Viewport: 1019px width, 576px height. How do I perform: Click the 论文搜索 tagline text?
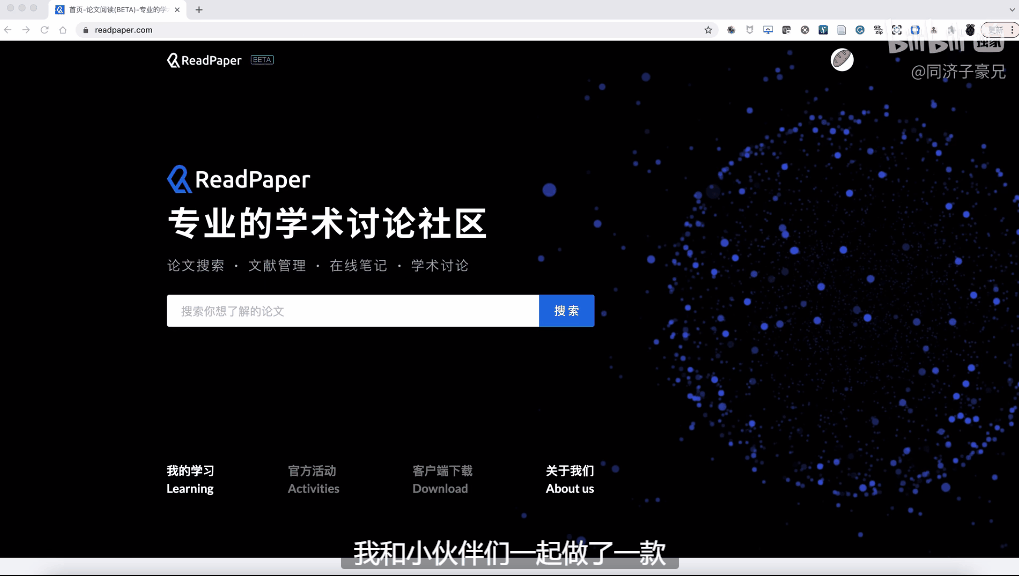196,265
